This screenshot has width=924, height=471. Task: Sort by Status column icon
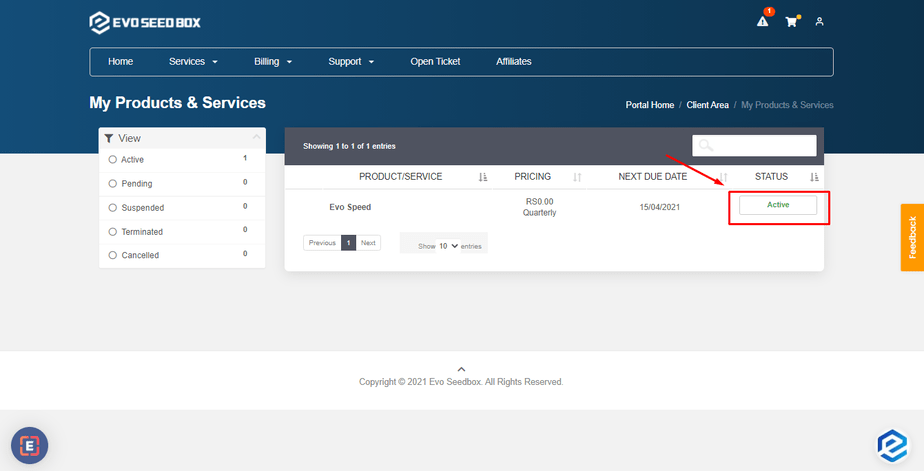click(x=814, y=177)
